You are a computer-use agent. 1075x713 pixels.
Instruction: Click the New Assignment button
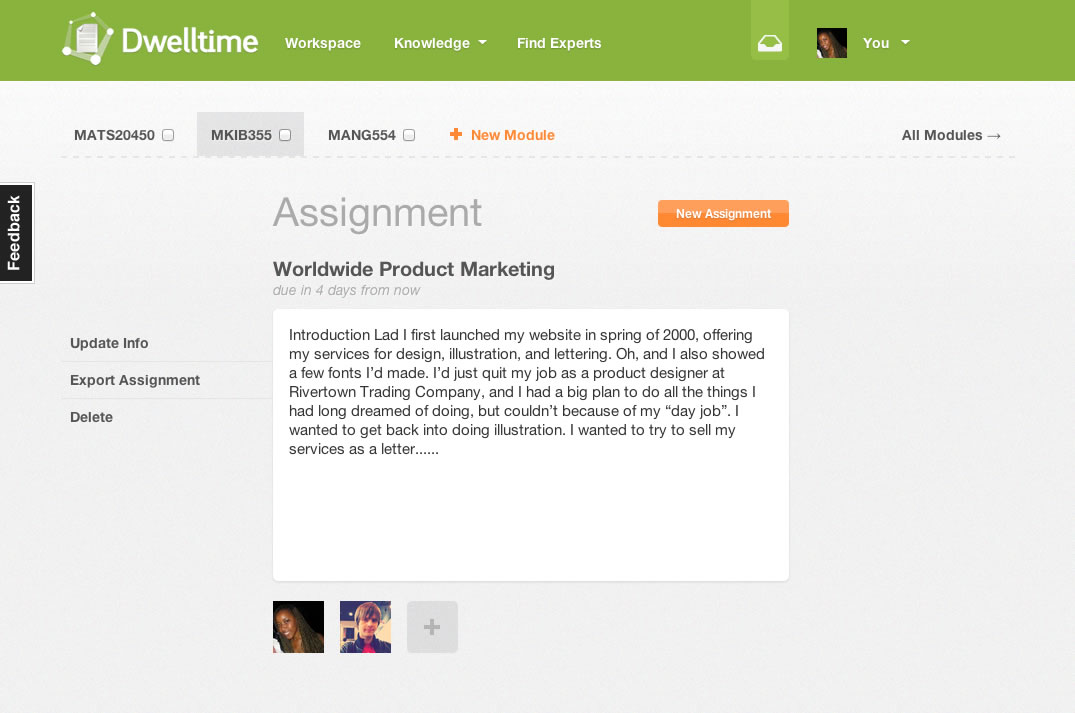[x=723, y=213]
